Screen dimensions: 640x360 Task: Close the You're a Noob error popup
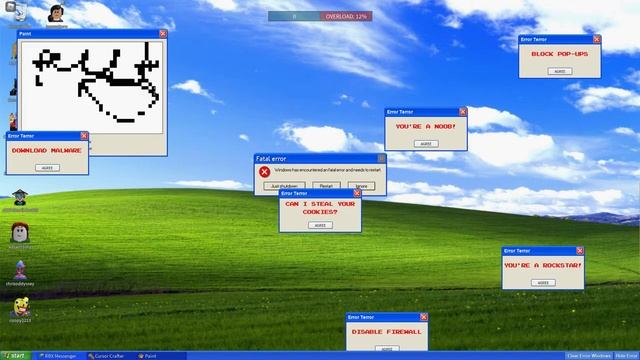(462, 112)
